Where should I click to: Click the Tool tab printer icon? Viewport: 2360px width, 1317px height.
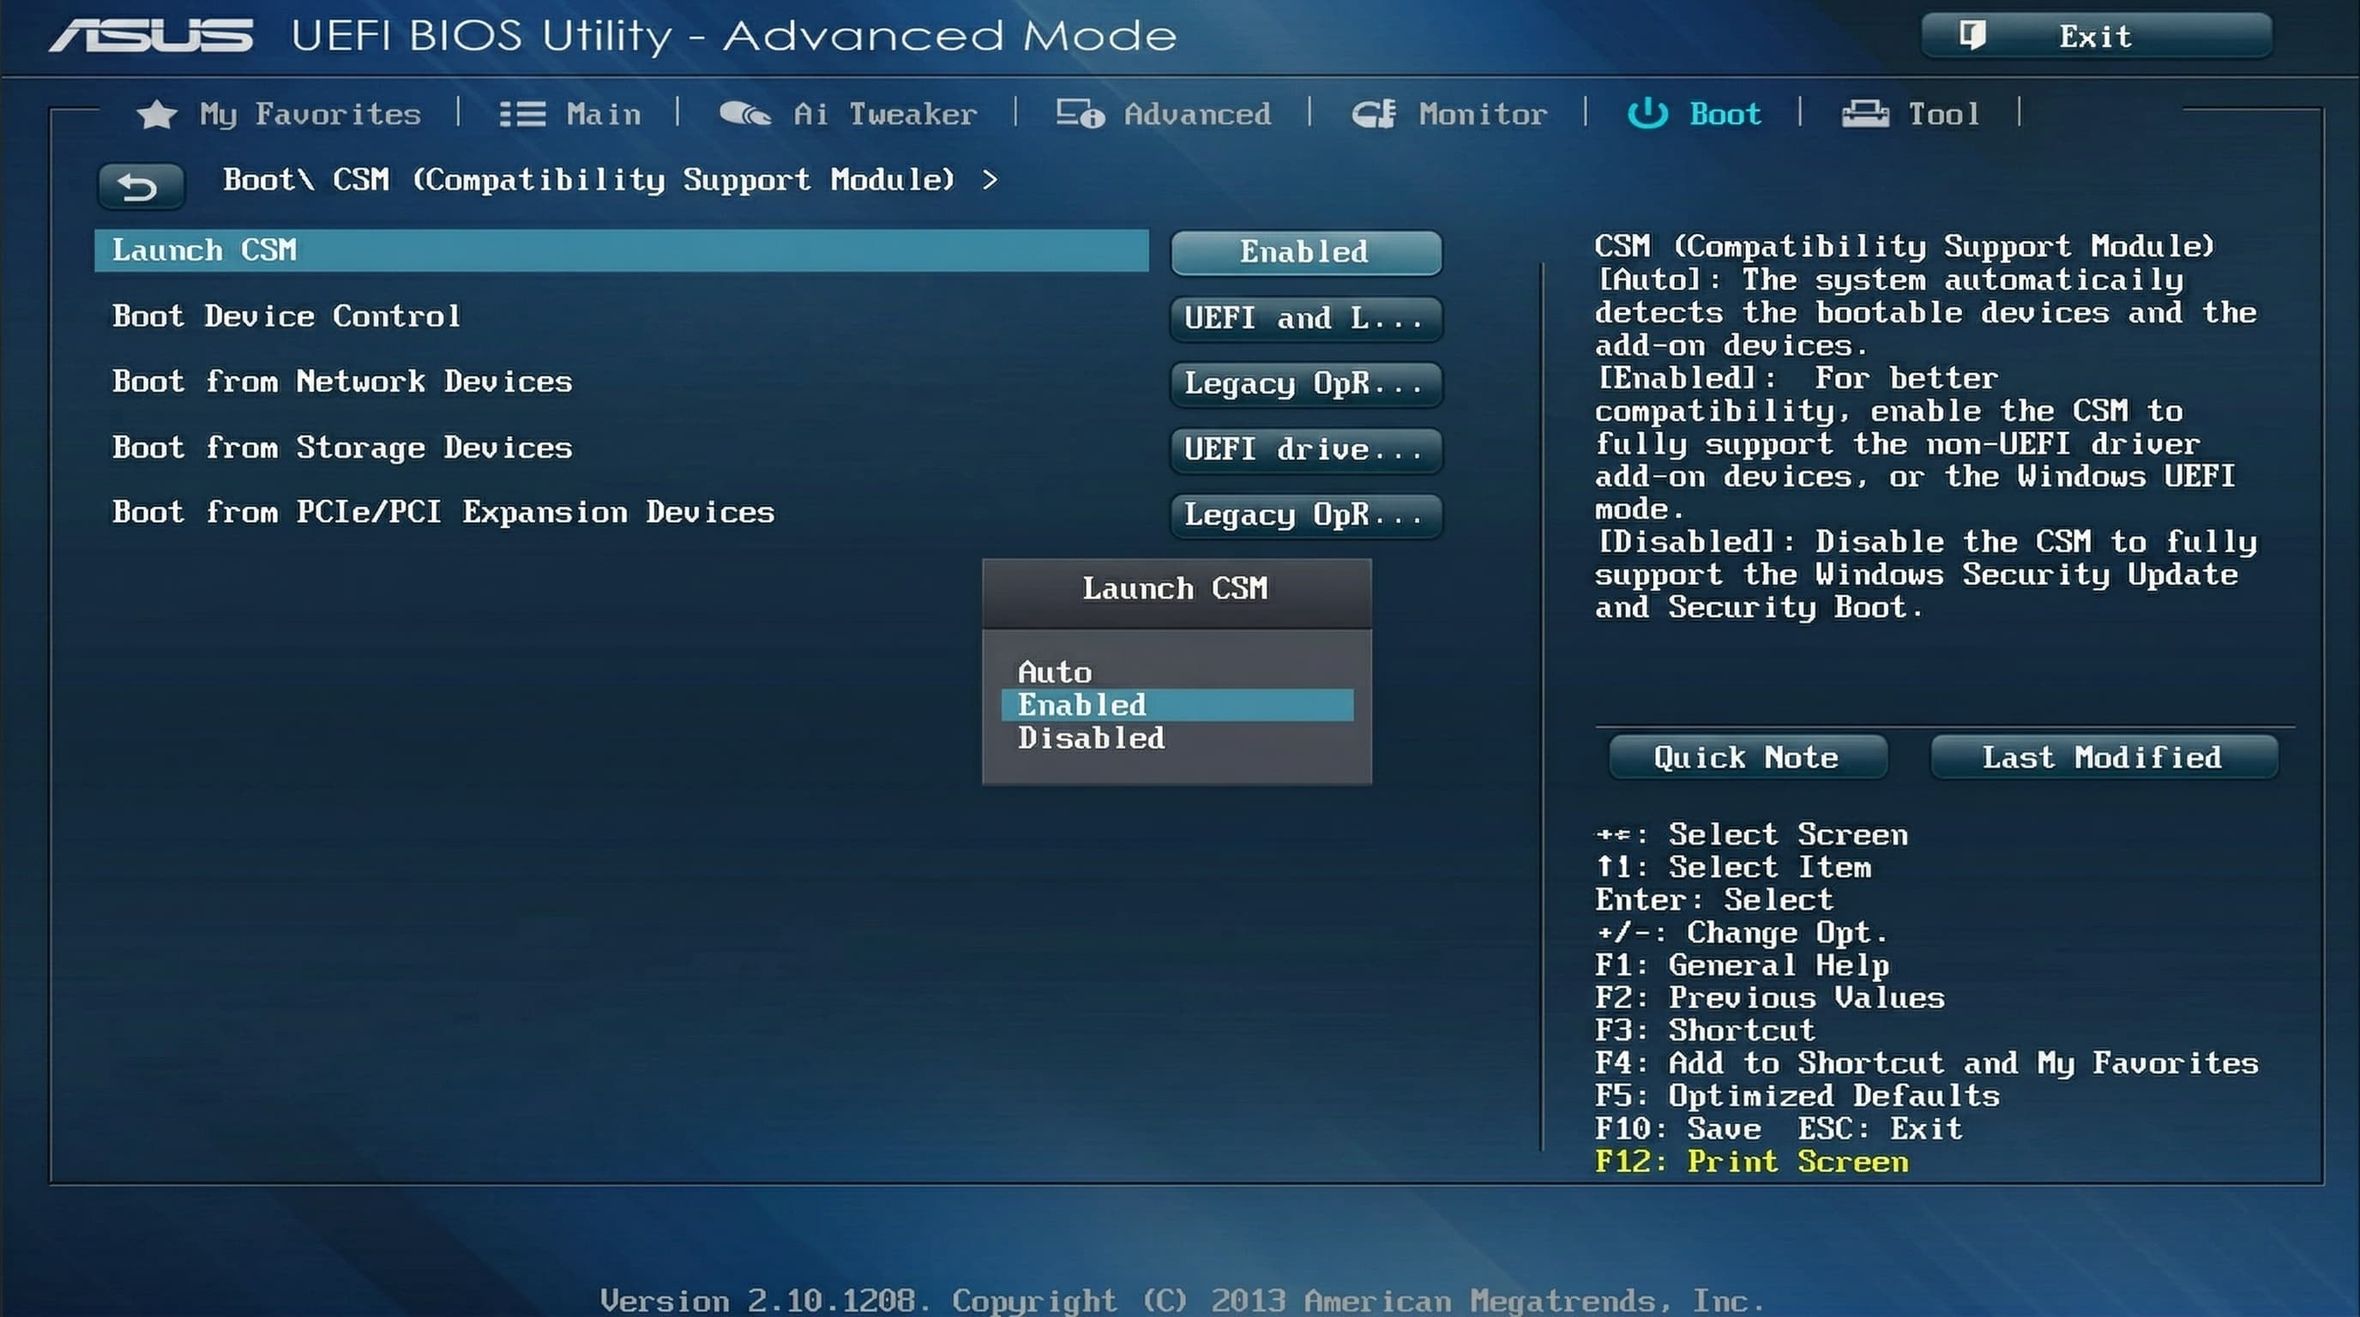coord(1865,115)
